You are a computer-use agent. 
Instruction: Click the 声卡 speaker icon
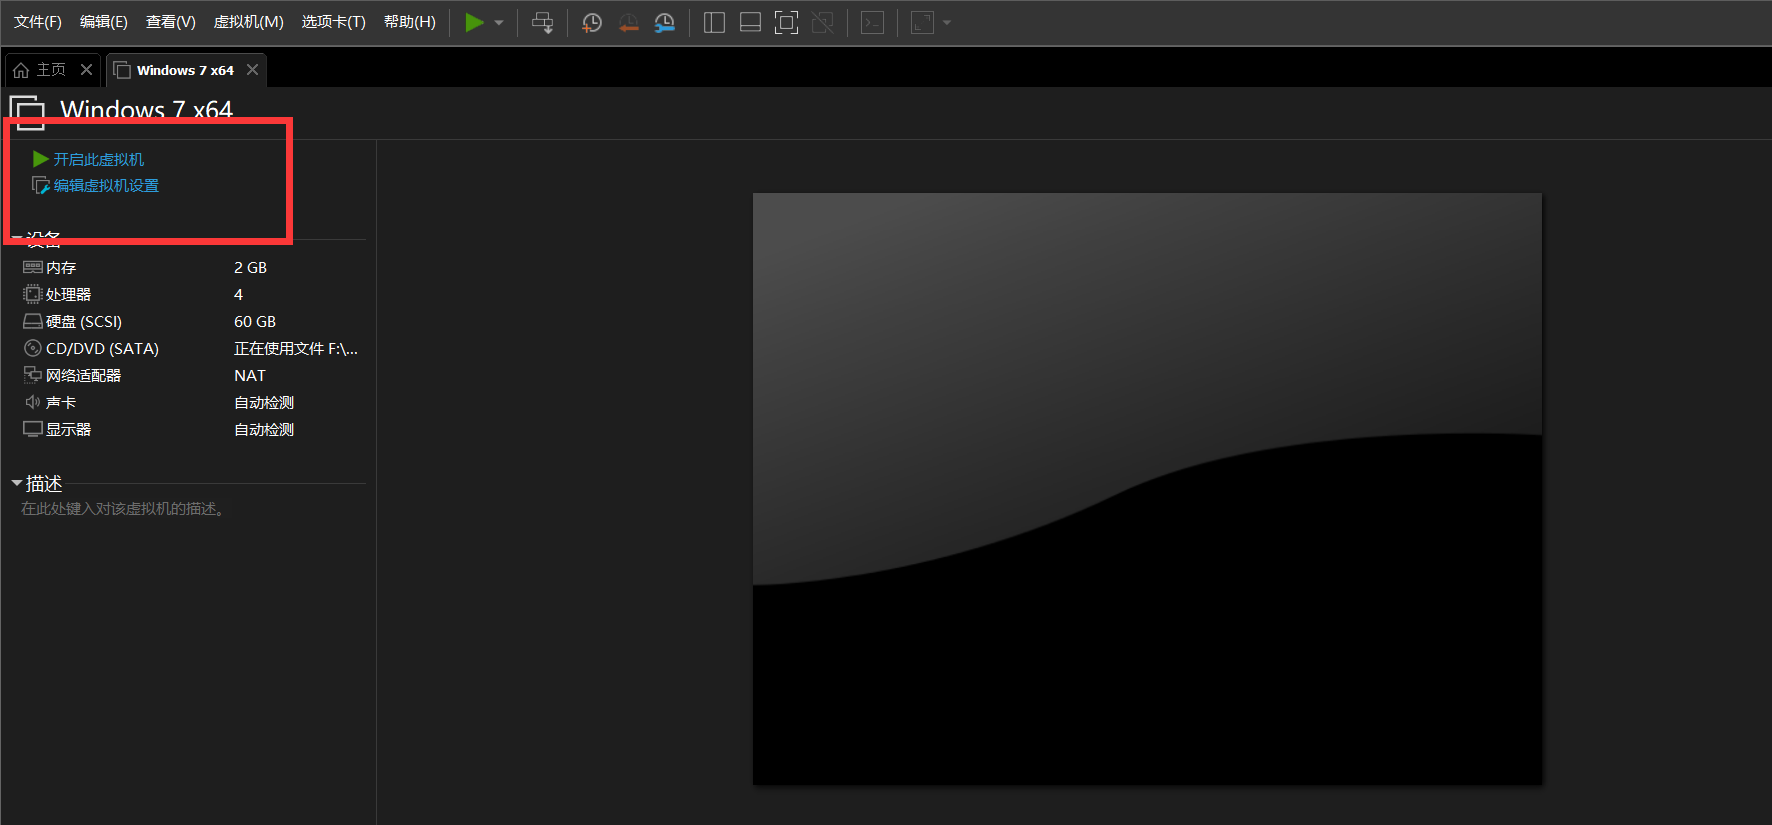[x=33, y=402]
